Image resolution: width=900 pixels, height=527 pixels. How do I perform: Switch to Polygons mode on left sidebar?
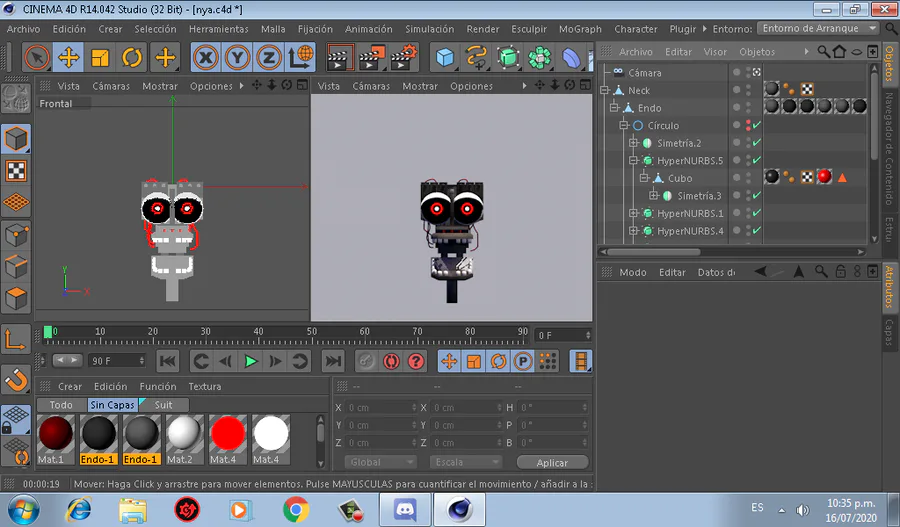(x=16, y=299)
